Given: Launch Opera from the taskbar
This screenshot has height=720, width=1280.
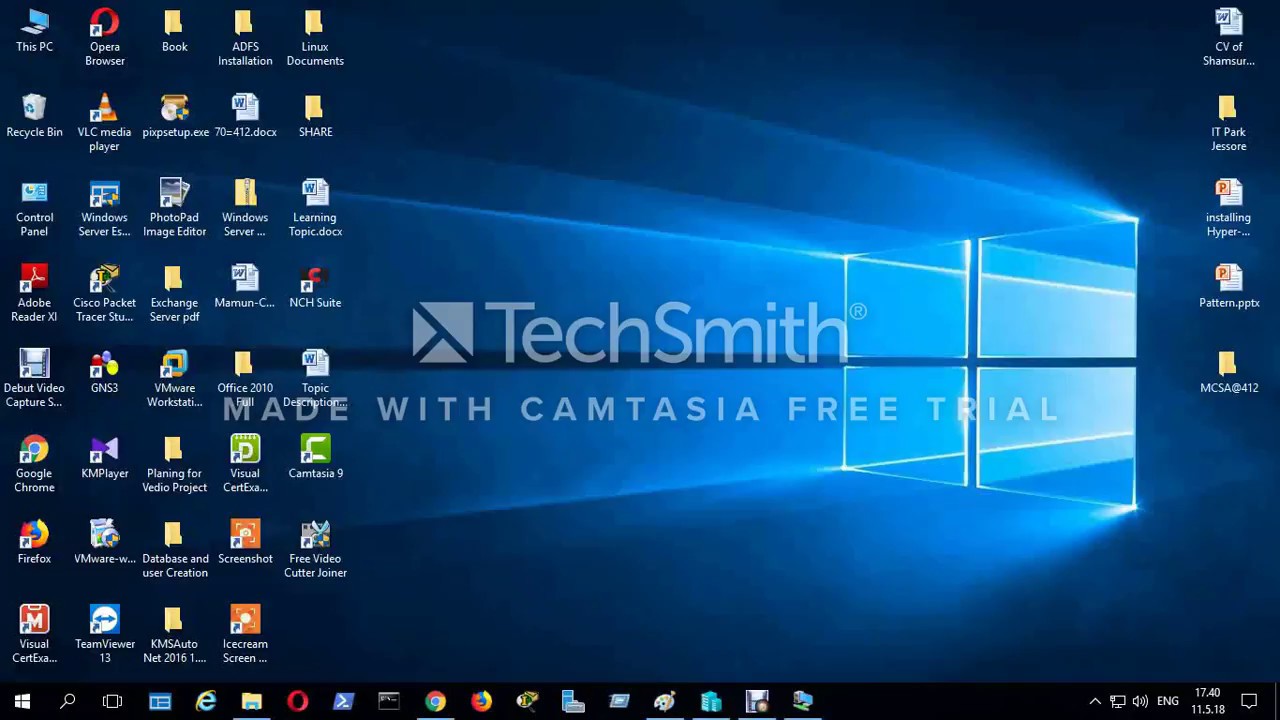Looking at the screenshot, I should coord(298,701).
